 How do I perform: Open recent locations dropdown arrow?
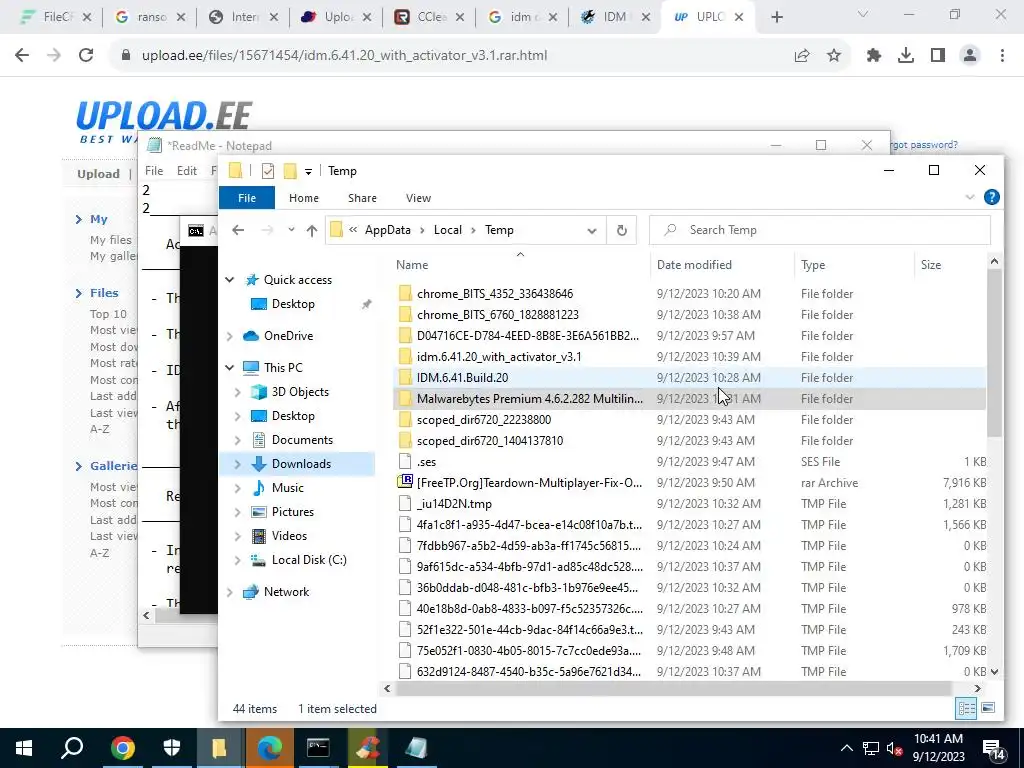[x=291, y=230]
